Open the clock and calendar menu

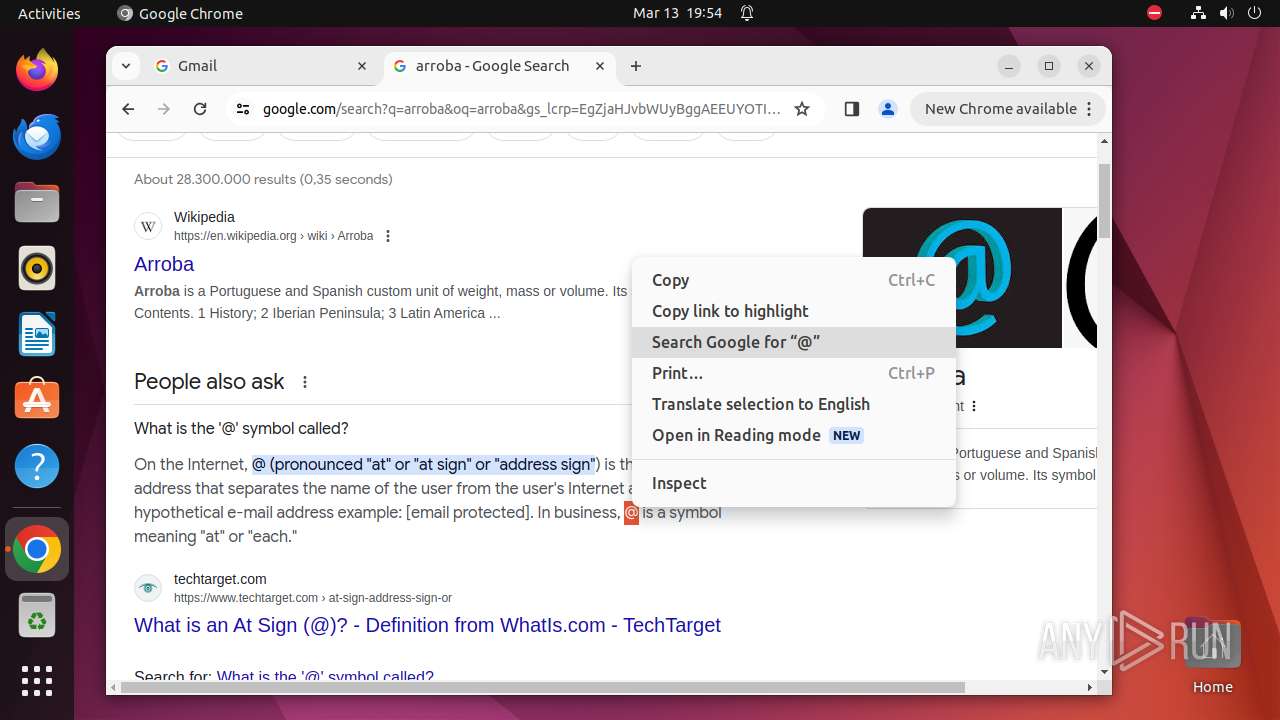pyautogui.click(x=677, y=13)
